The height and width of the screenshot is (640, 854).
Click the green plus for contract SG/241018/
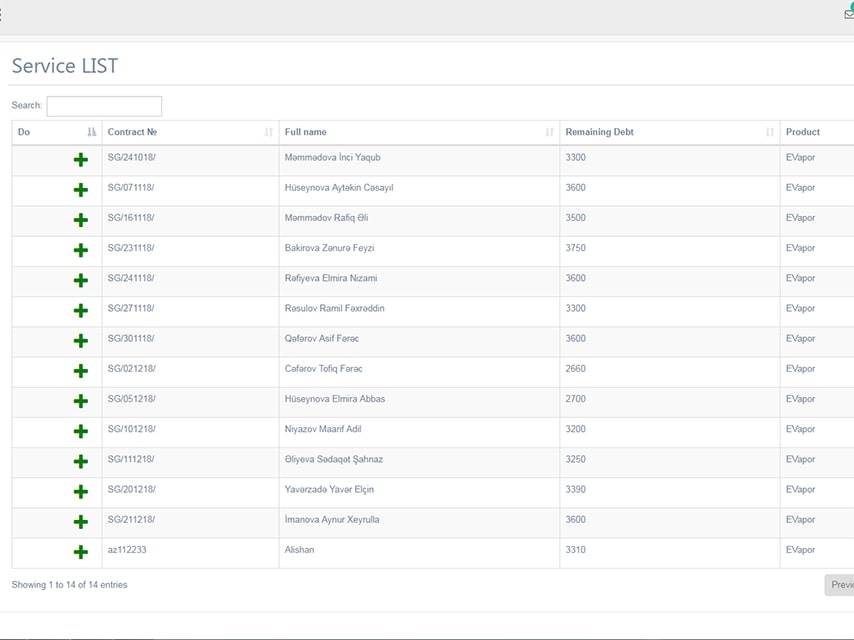81,159
